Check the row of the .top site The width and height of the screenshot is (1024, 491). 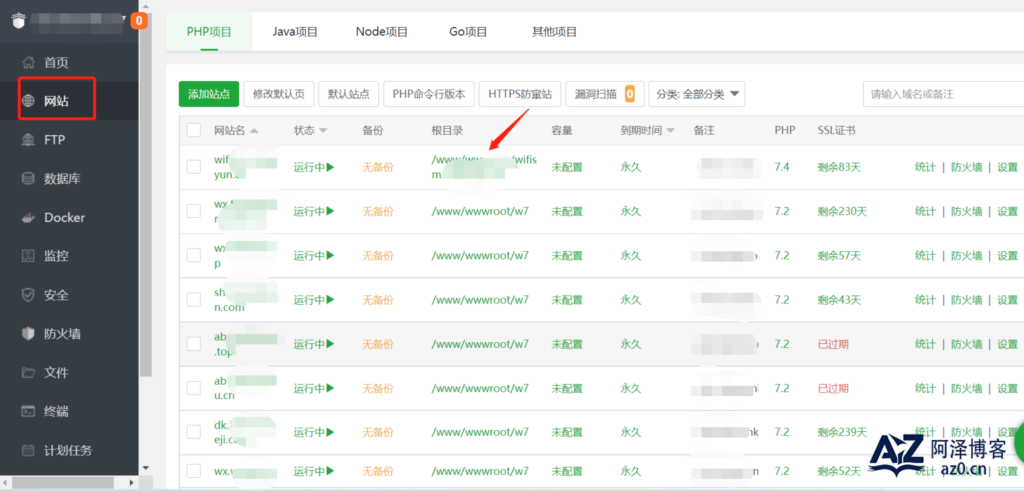coord(194,343)
